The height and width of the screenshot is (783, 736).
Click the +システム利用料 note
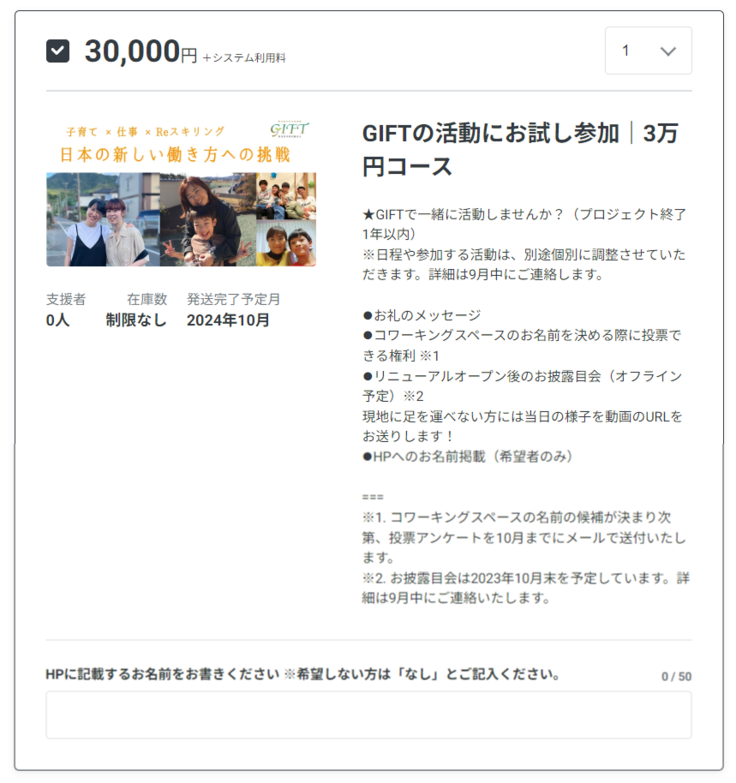244,58
